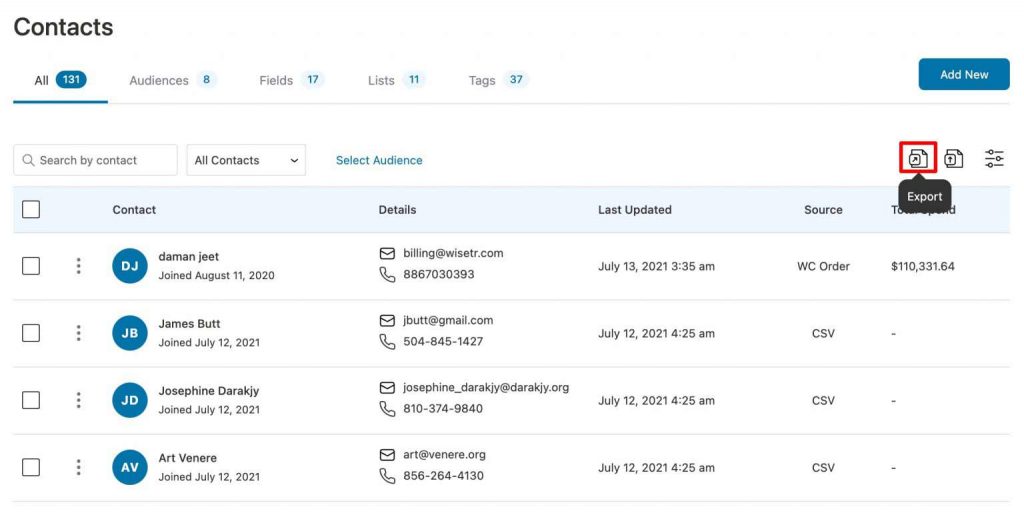Open the three-dot menu for Art Venere
The height and width of the screenshot is (515, 1024).
78,467
